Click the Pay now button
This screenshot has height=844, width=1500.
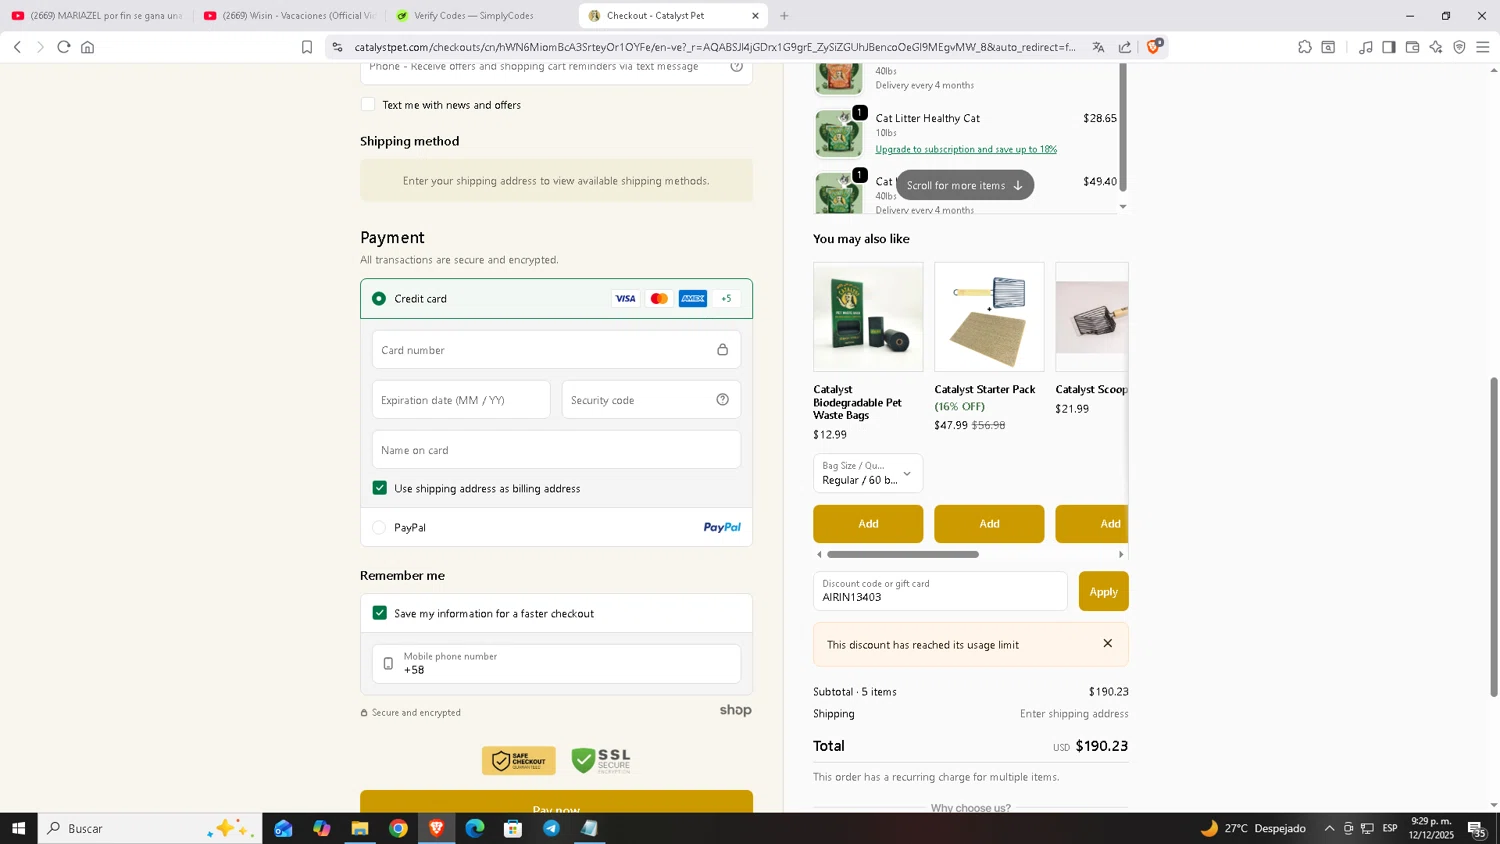556,803
